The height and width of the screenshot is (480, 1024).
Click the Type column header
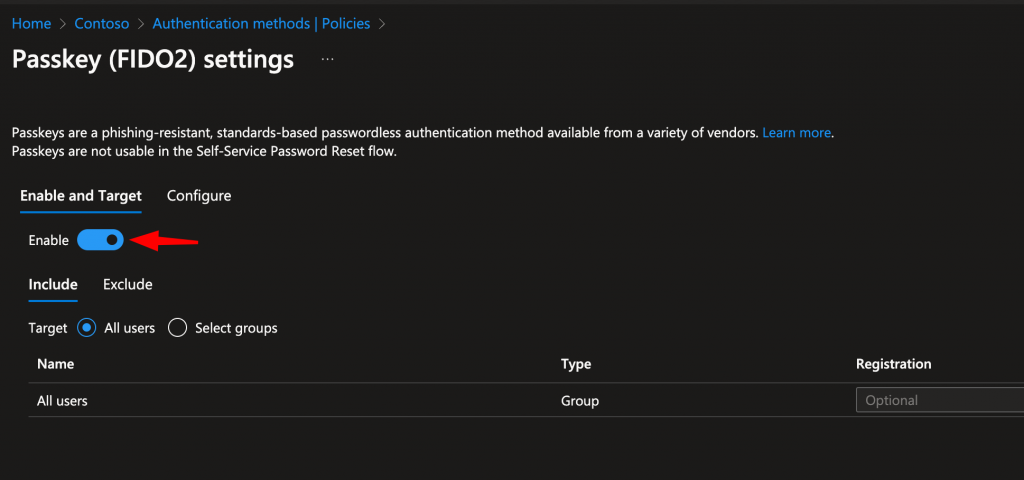click(x=576, y=364)
